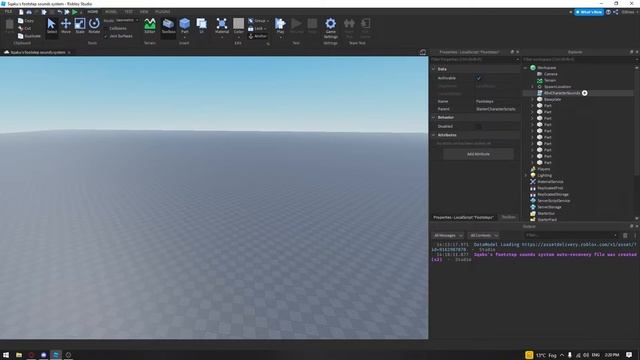Screen dimensions: 640x360
Task: Collapse the Attributes section
Action: (433, 135)
